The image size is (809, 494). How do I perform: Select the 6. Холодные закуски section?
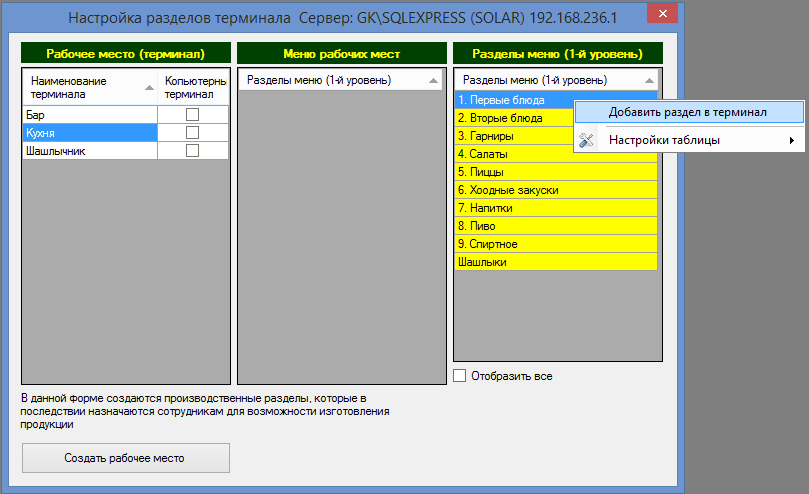point(556,190)
